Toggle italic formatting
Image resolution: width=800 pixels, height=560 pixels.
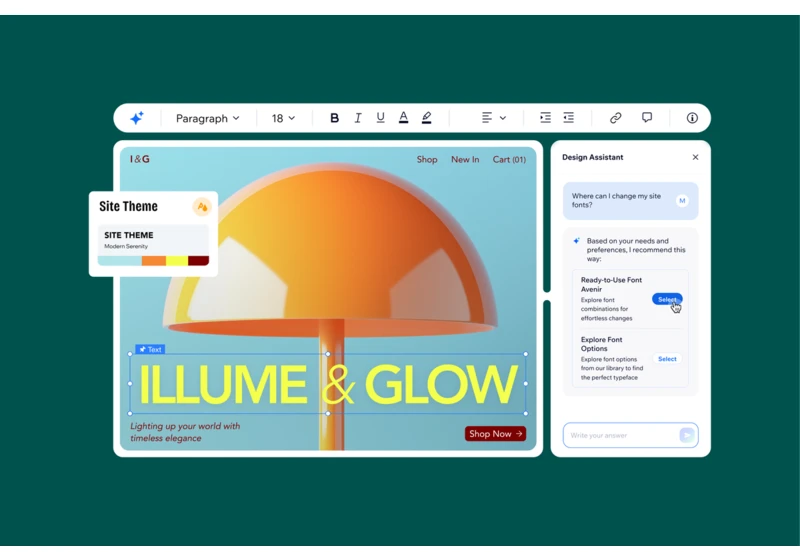click(358, 118)
